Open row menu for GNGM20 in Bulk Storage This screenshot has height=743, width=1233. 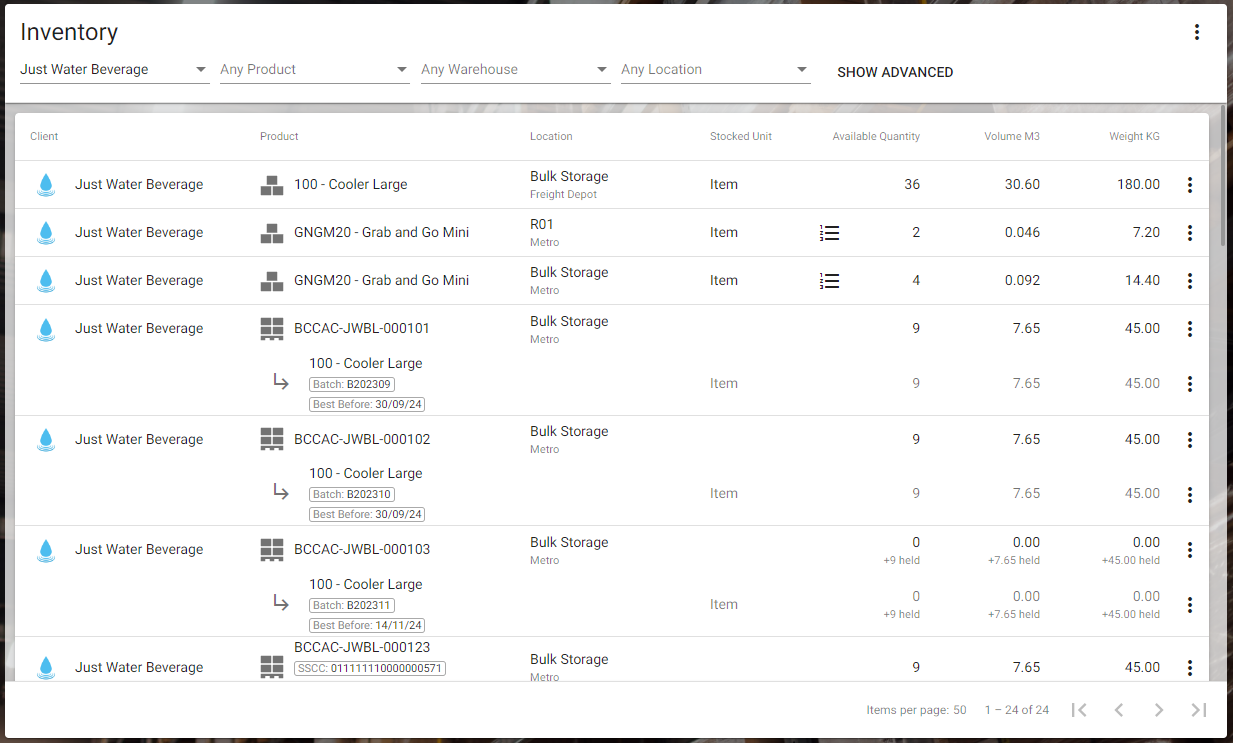pos(1189,281)
